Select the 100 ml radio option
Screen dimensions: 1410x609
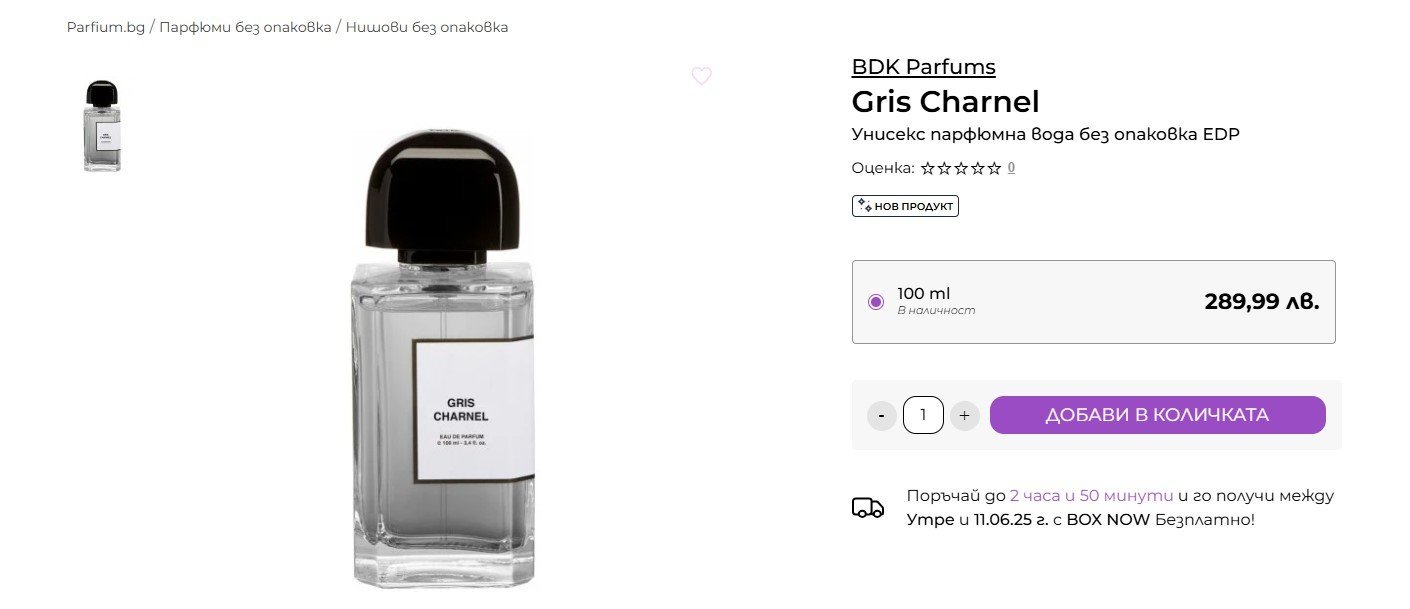[x=876, y=302]
